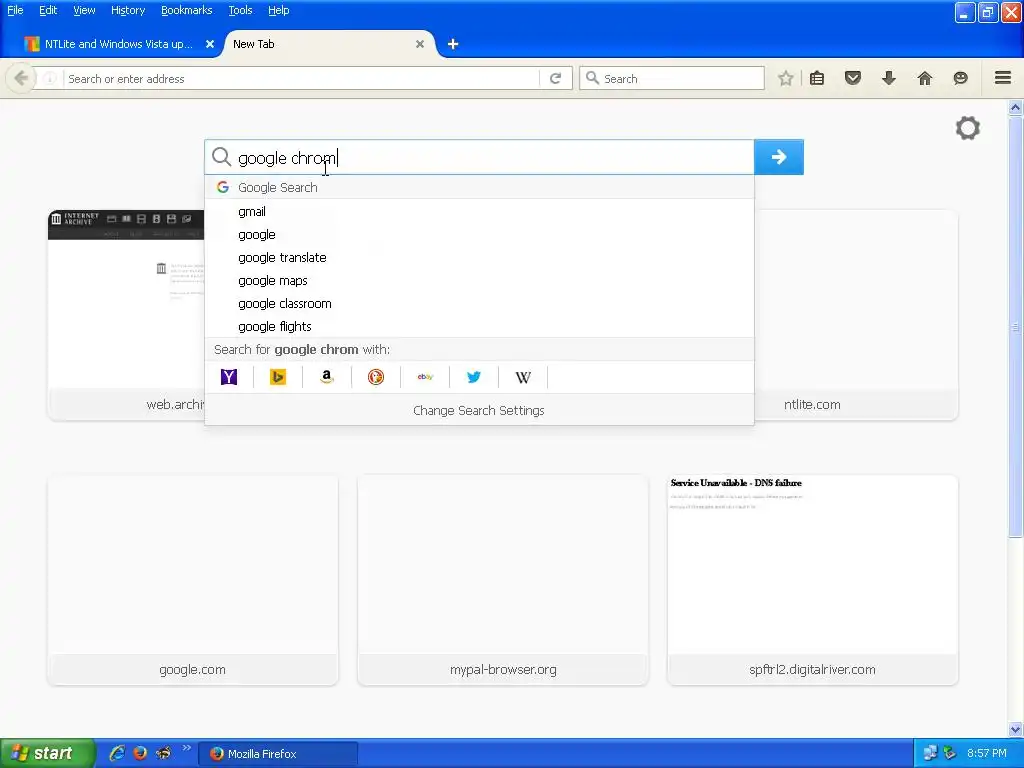Open the web.archive tile
Viewport: 1024px width, 768px height.
pos(126,315)
